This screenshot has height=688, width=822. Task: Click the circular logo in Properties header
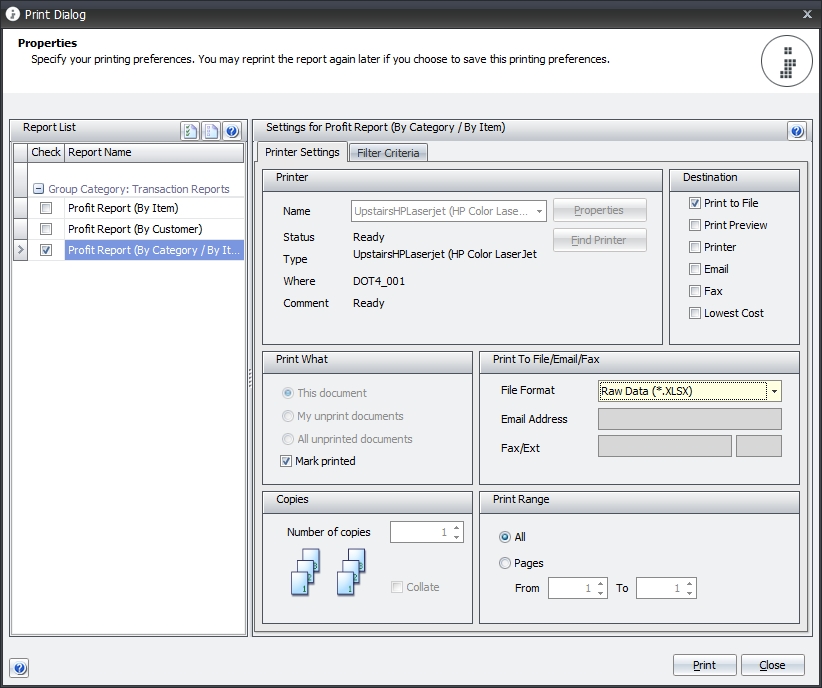click(x=787, y=61)
